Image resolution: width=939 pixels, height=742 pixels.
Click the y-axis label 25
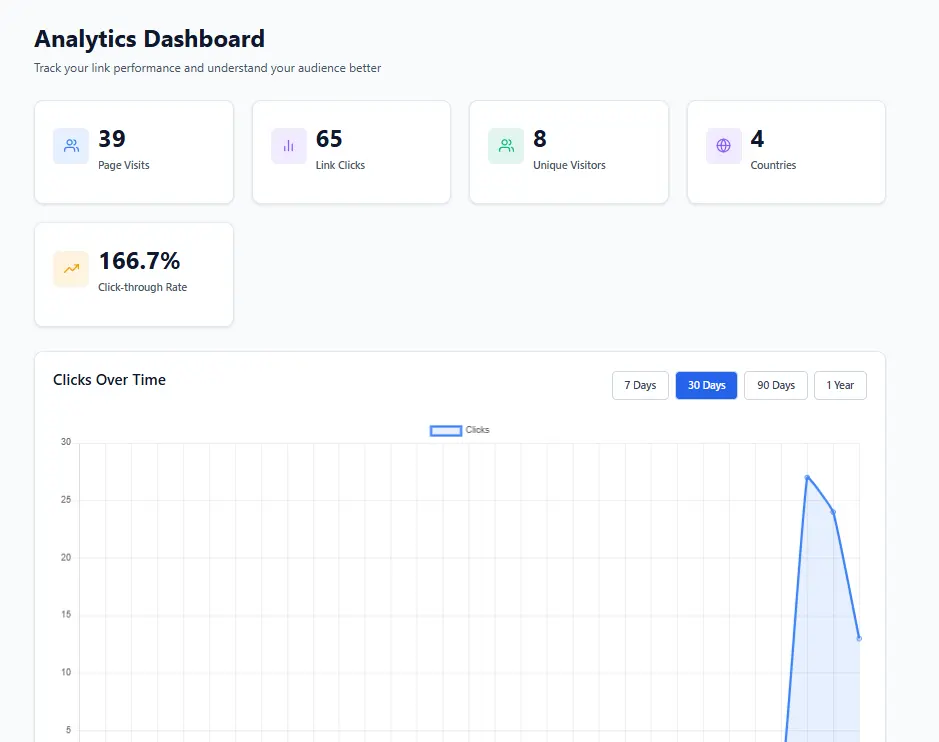pos(66,499)
